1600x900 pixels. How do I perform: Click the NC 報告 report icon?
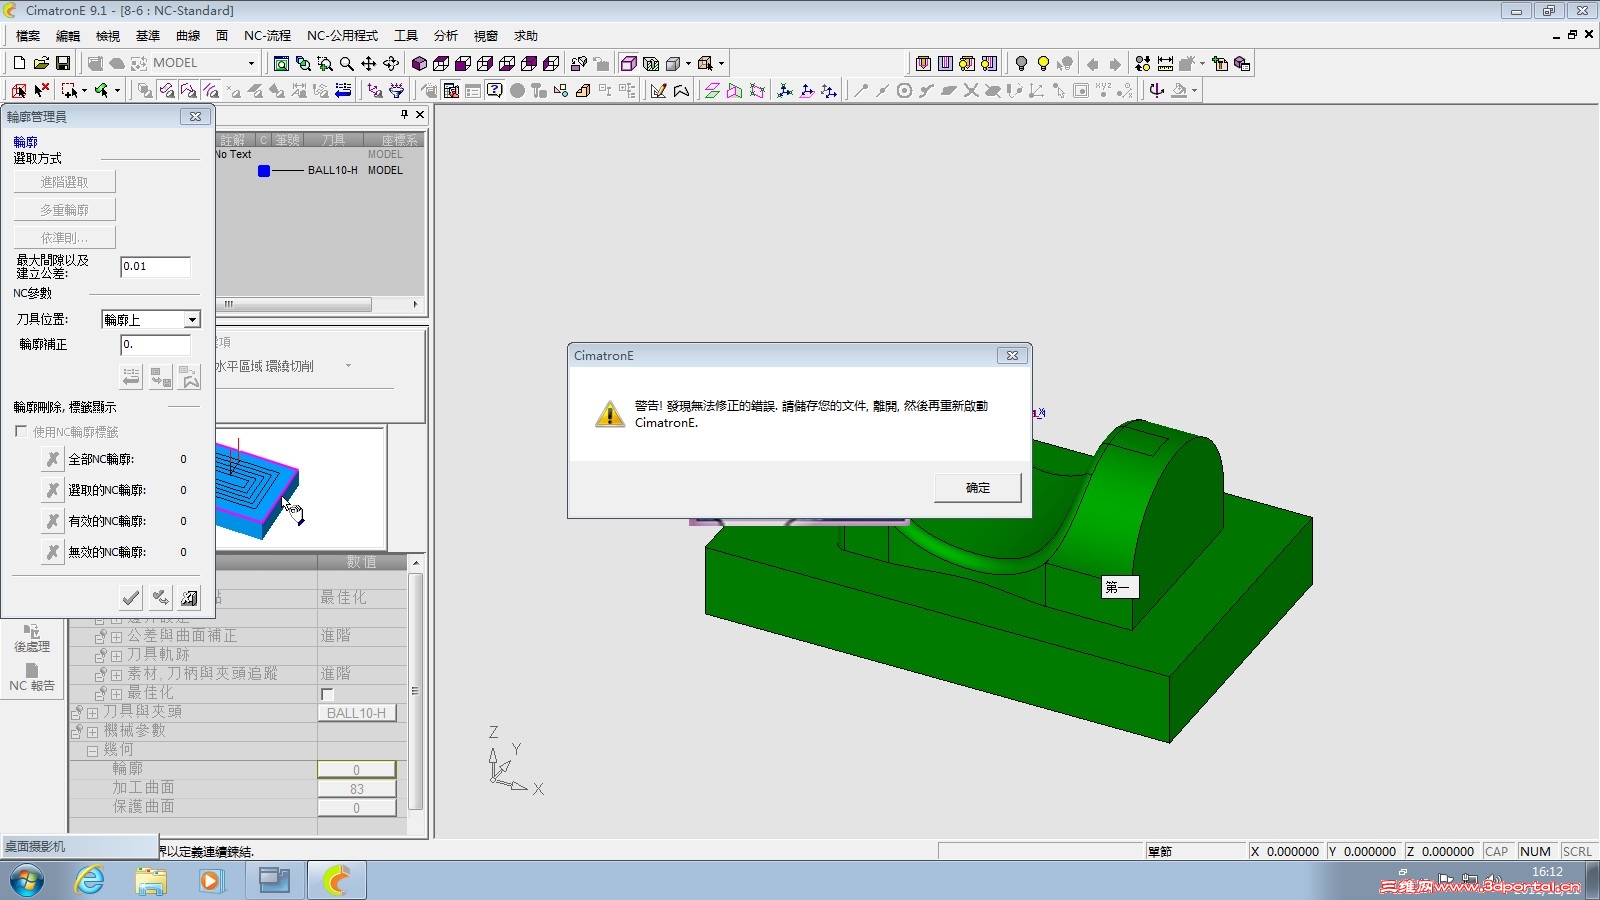point(32,677)
